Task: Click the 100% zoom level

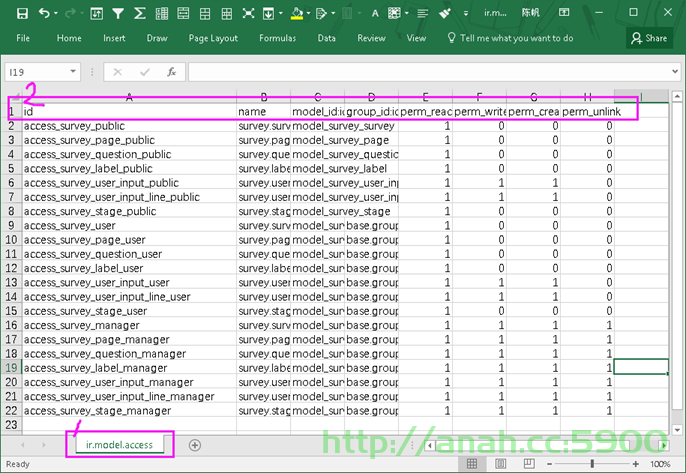Action: click(660, 464)
